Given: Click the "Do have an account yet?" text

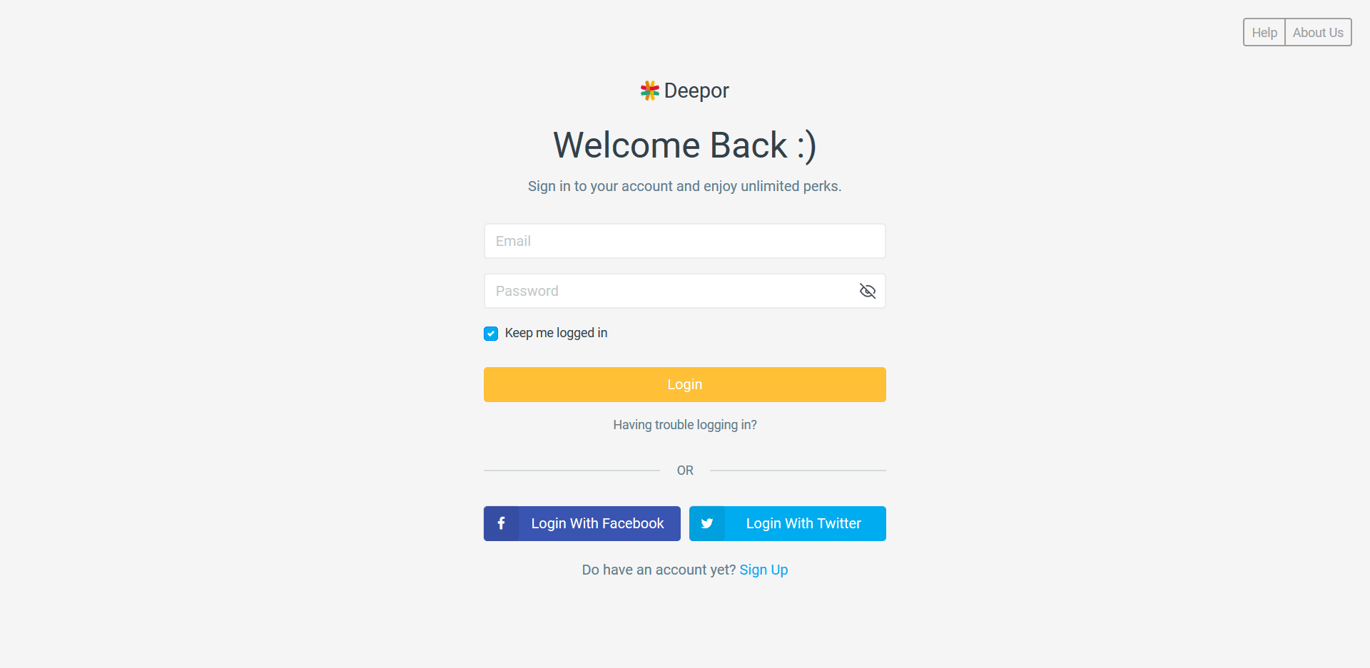Looking at the screenshot, I should (x=659, y=570).
